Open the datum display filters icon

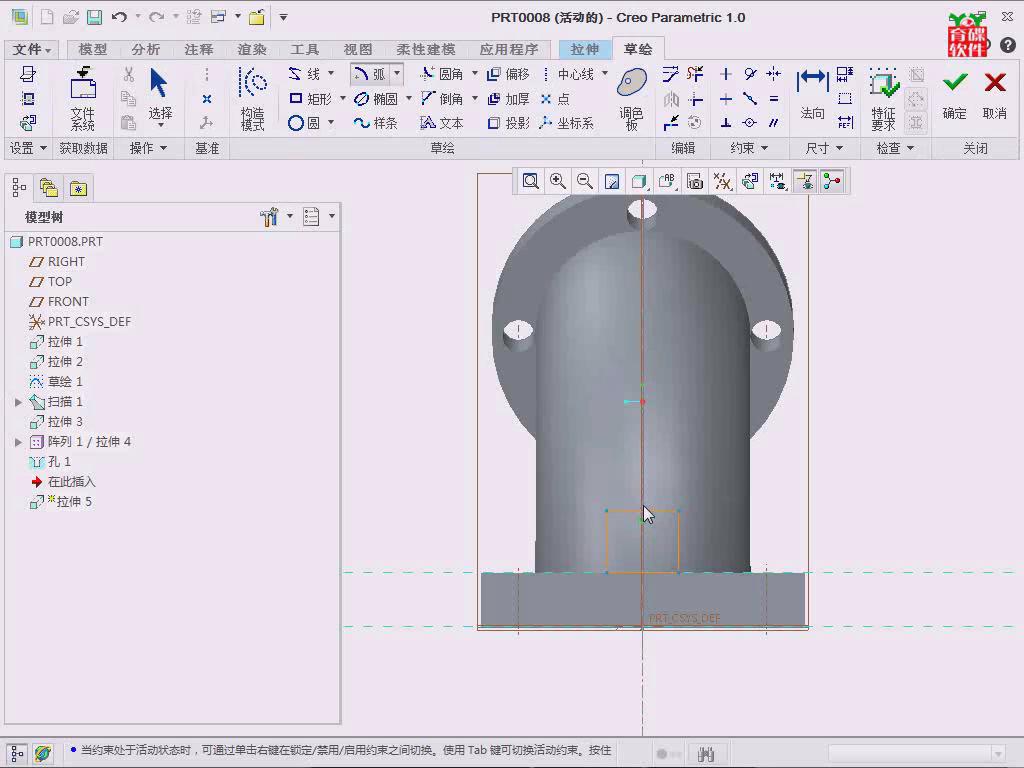[x=722, y=182]
